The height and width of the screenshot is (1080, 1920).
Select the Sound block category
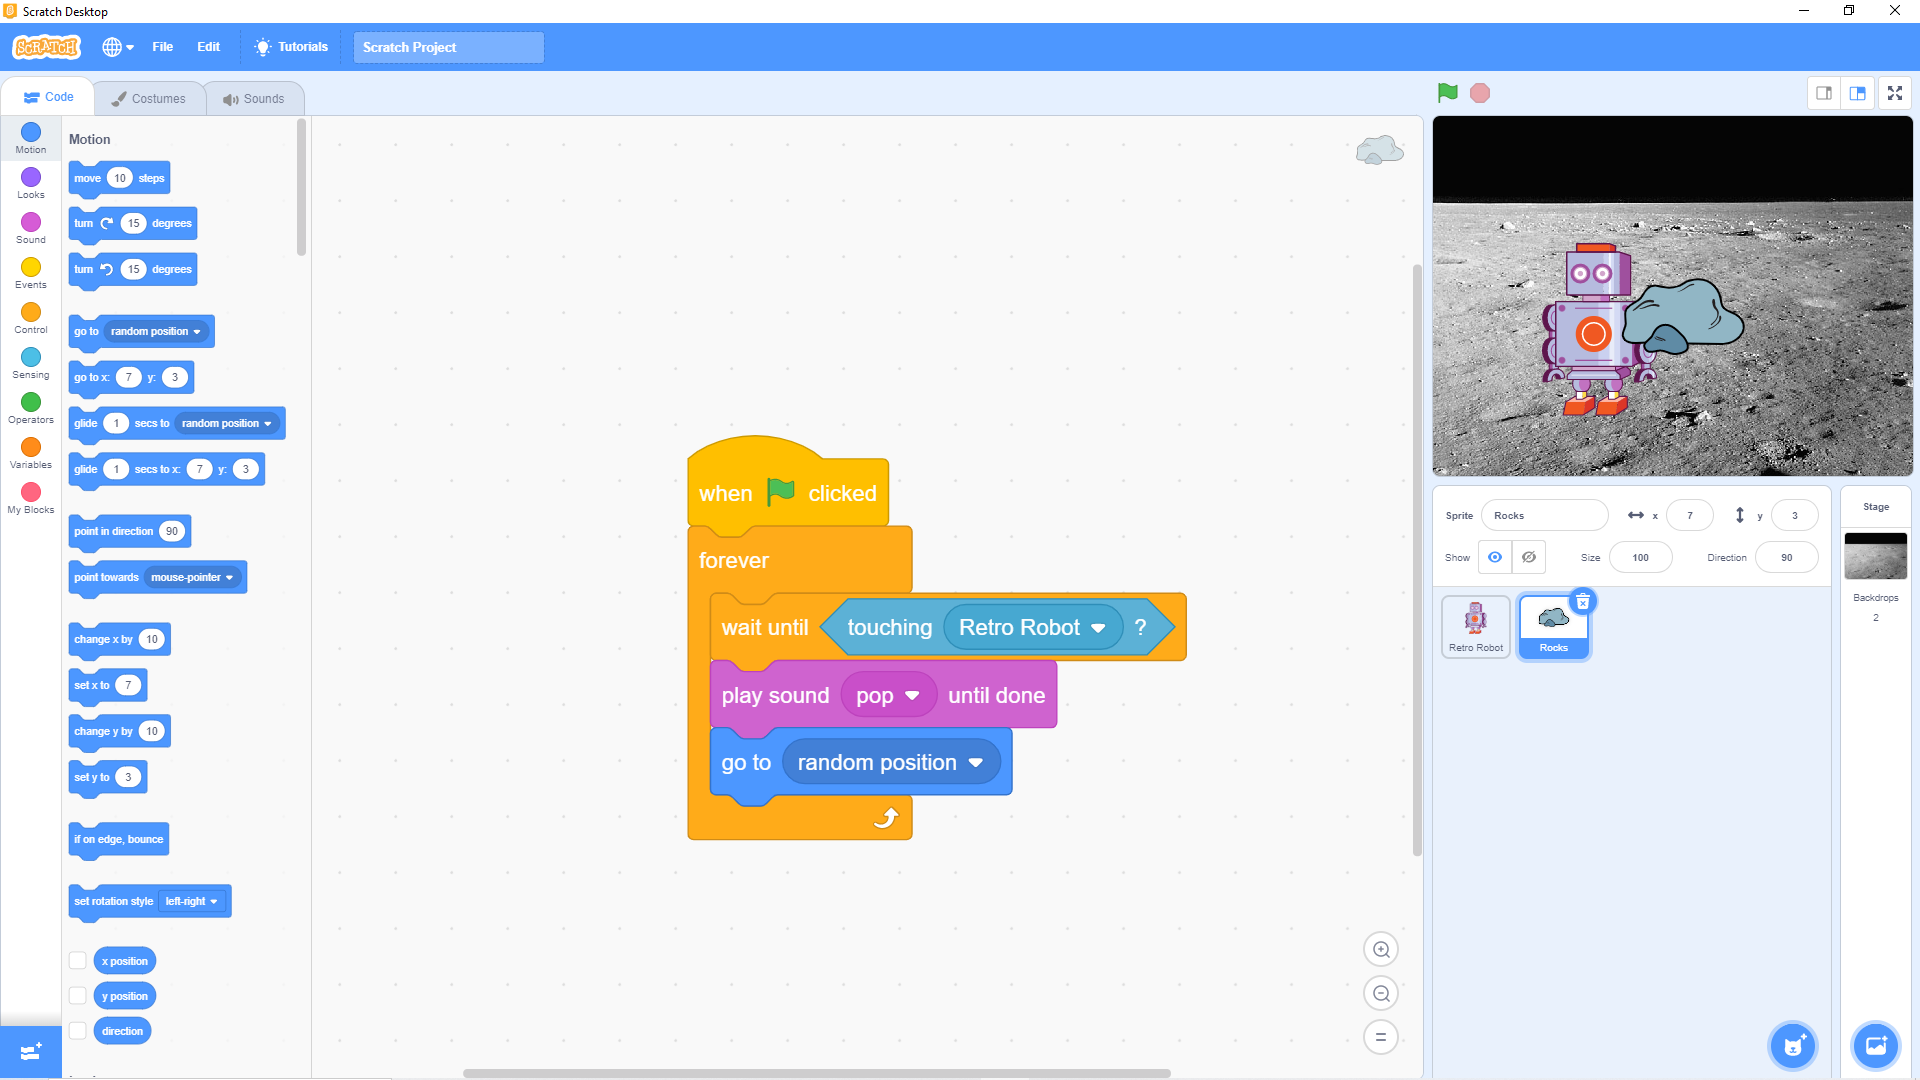click(31, 229)
